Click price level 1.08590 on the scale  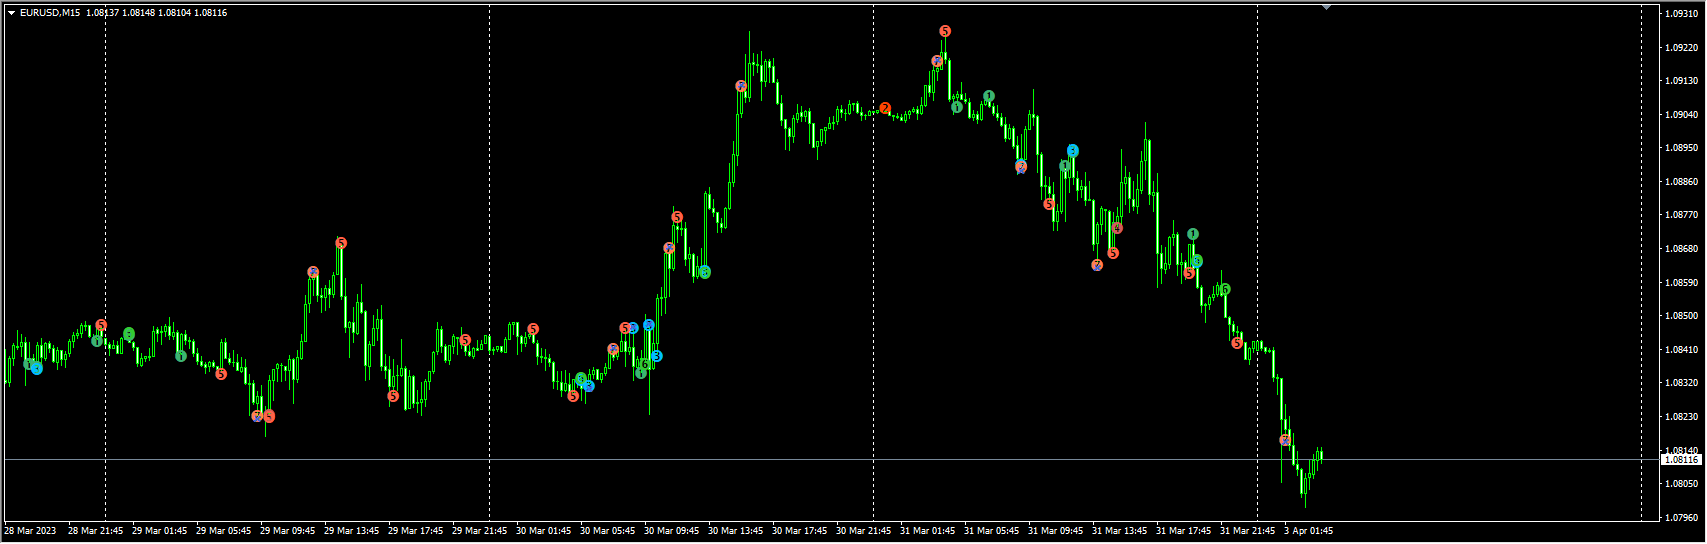(x=1682, y=283)
